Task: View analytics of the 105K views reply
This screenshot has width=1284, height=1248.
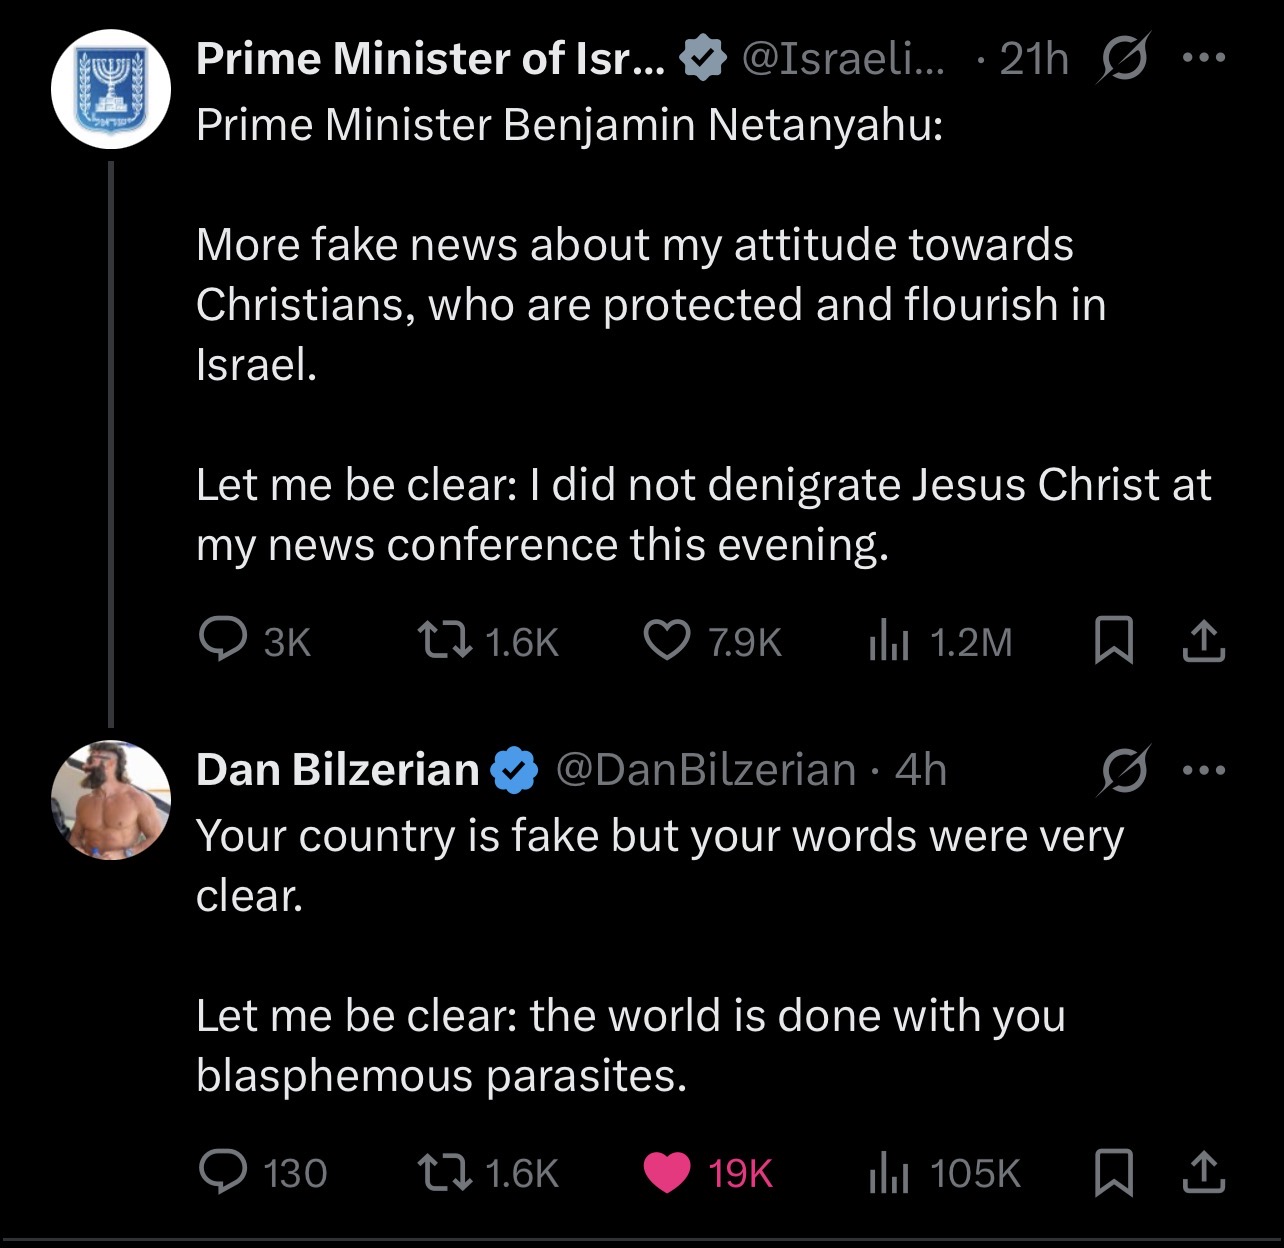Action: tap(888, 1172)
